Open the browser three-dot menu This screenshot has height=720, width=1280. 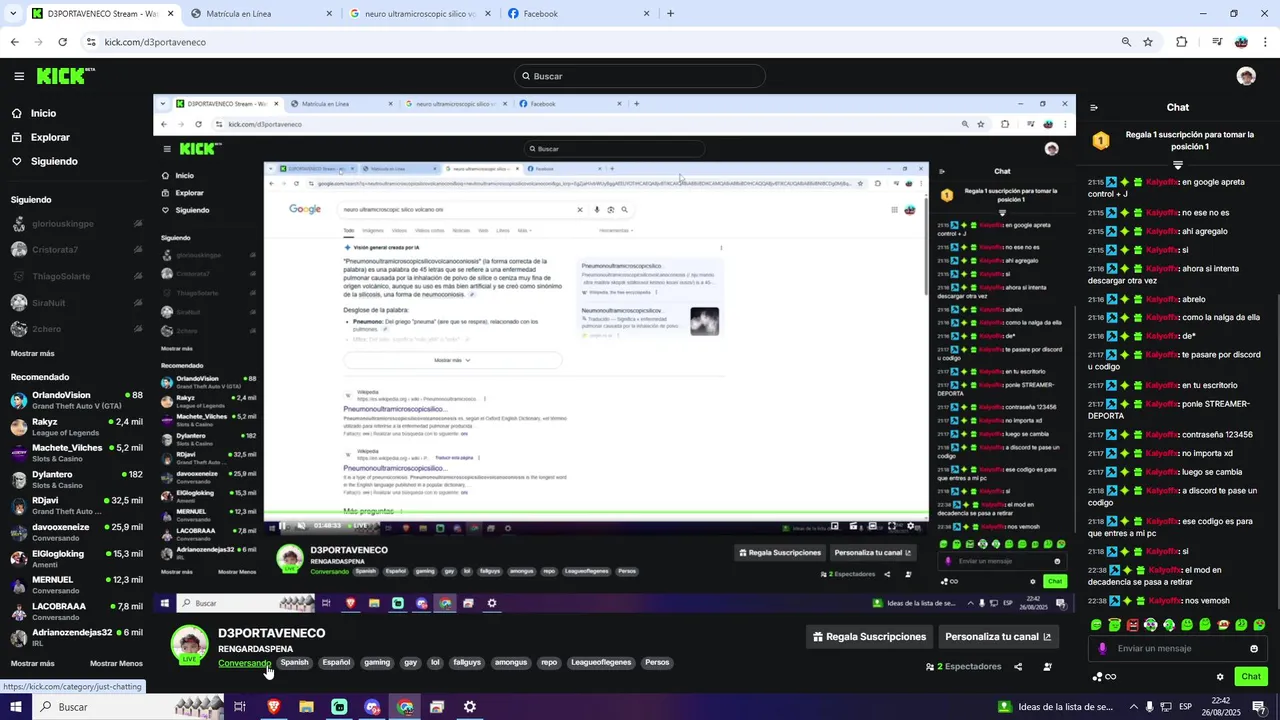(1267, 42)
